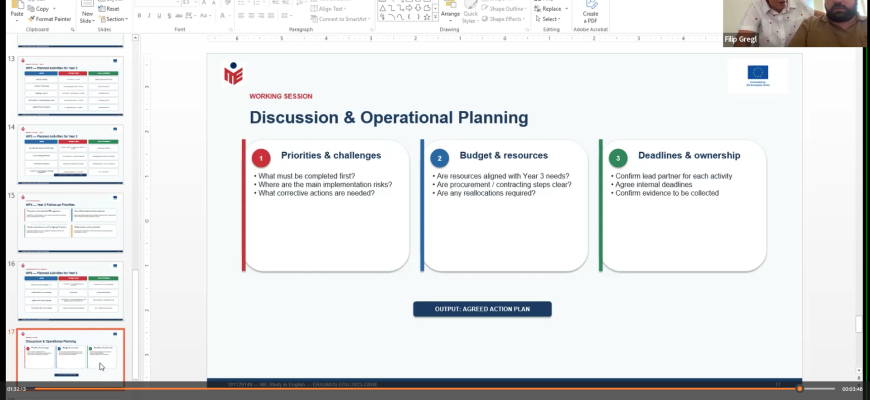This screenshot has width=870, height=400.
Task: Click the red number 1 circle
Action: click(x=261, y=158)
